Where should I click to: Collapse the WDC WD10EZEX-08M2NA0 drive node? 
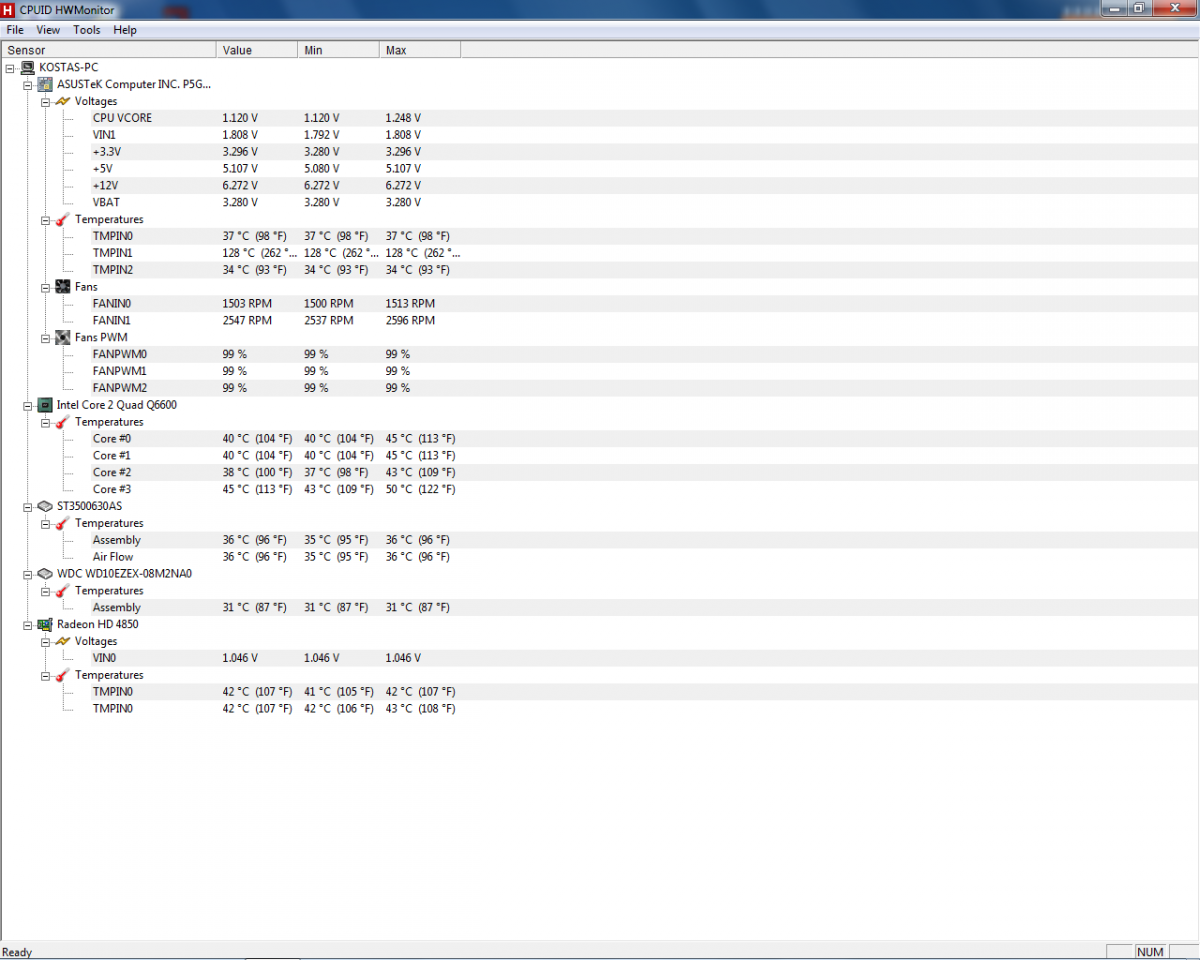pos(28,574)
